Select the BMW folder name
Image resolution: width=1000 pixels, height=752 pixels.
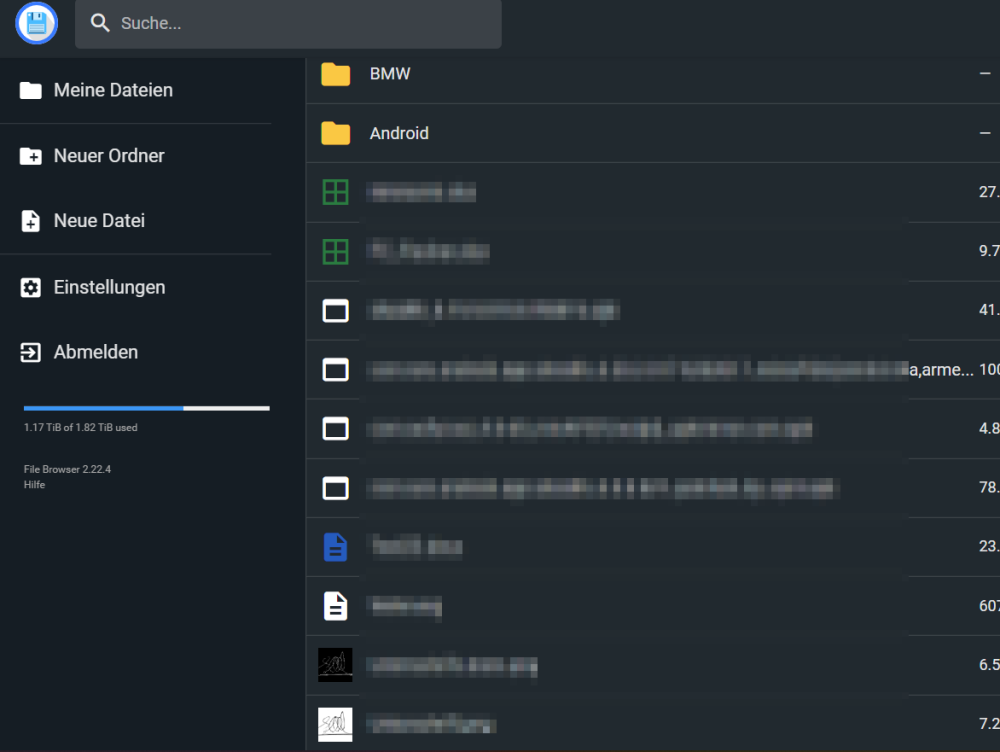coord(390,74)
